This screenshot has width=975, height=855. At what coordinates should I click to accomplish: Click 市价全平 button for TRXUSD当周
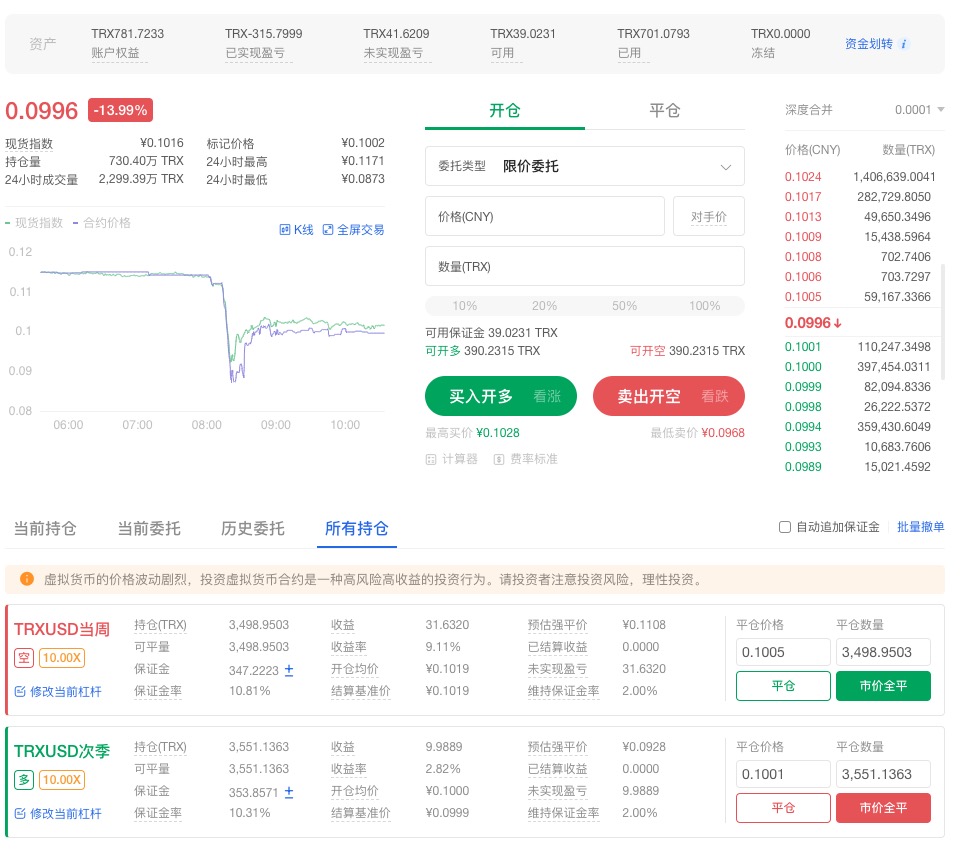point(883,686)
